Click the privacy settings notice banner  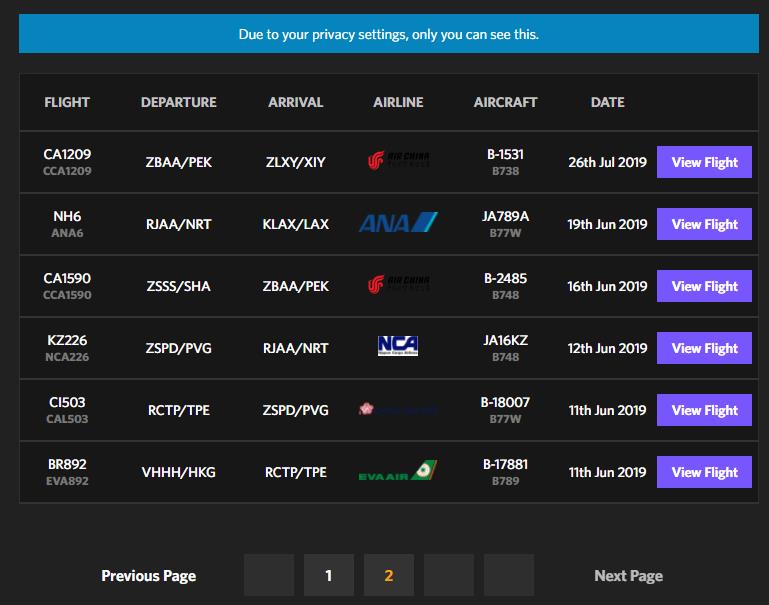coord(388,34)
